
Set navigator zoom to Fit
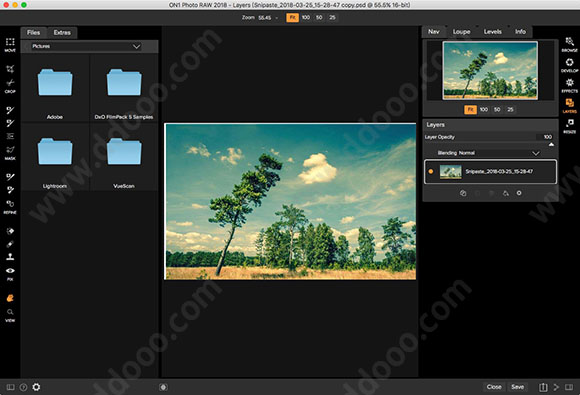pos(470,109)
